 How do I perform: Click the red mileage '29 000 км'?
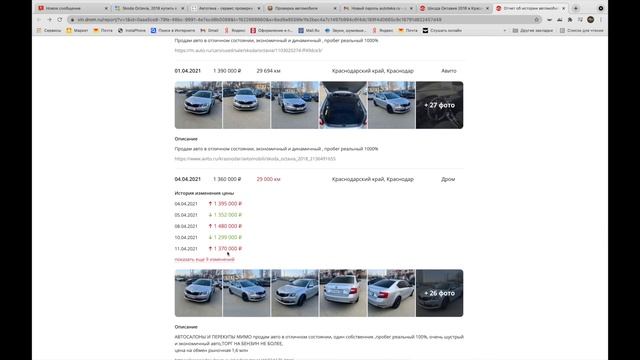268,179
